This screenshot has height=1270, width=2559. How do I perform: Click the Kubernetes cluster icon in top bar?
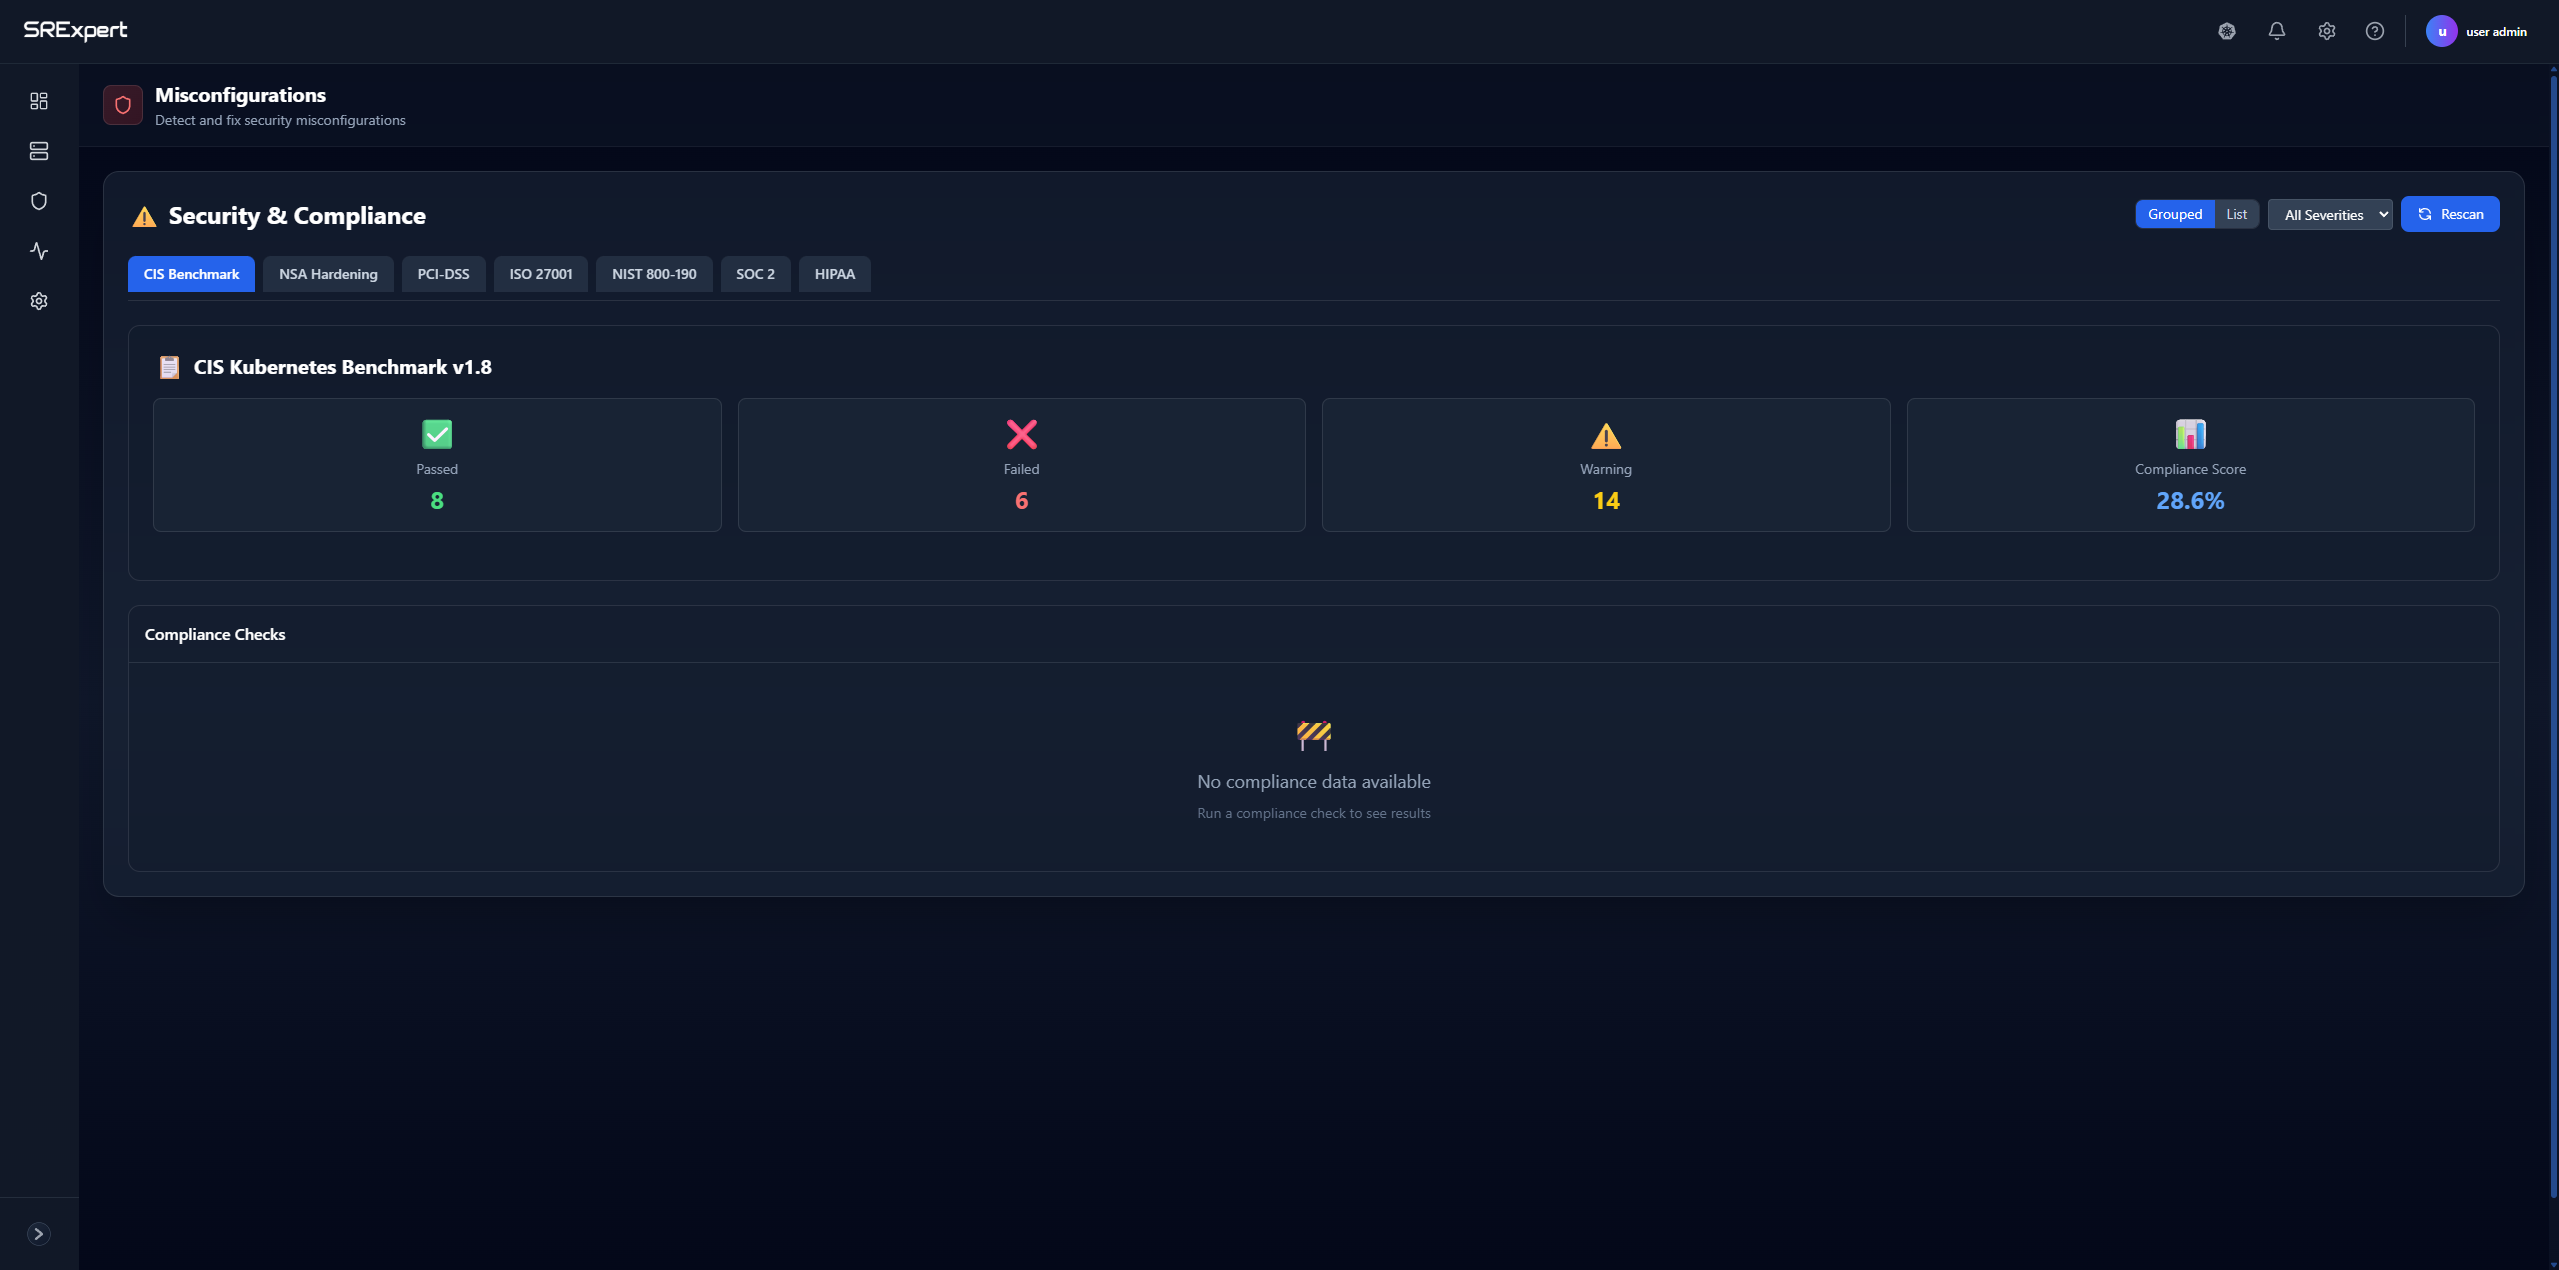click(2225, 30)
